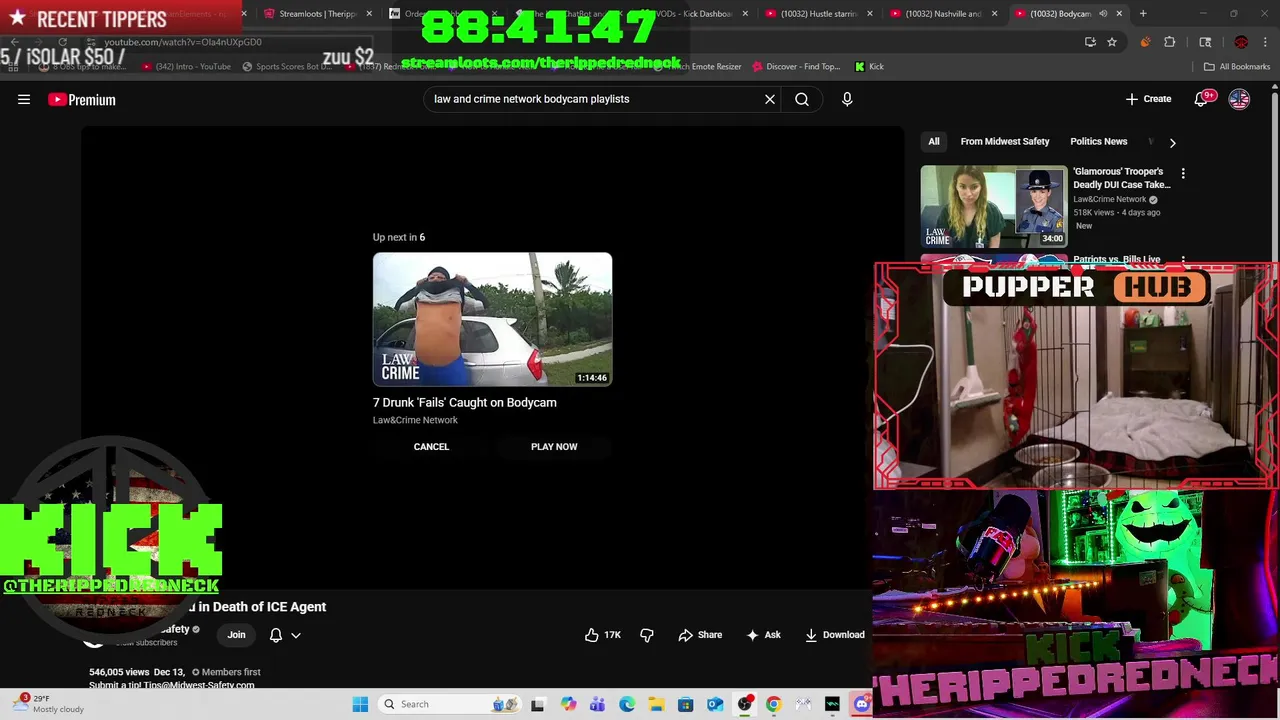Cancel the up next autoplay
This screenshot has width=1280, height=720.
pyautogui.click(x=431, y=447)
